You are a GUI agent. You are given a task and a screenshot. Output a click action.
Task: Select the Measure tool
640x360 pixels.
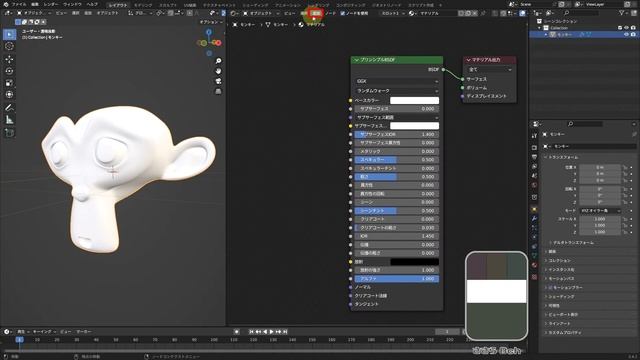(9, 120)
